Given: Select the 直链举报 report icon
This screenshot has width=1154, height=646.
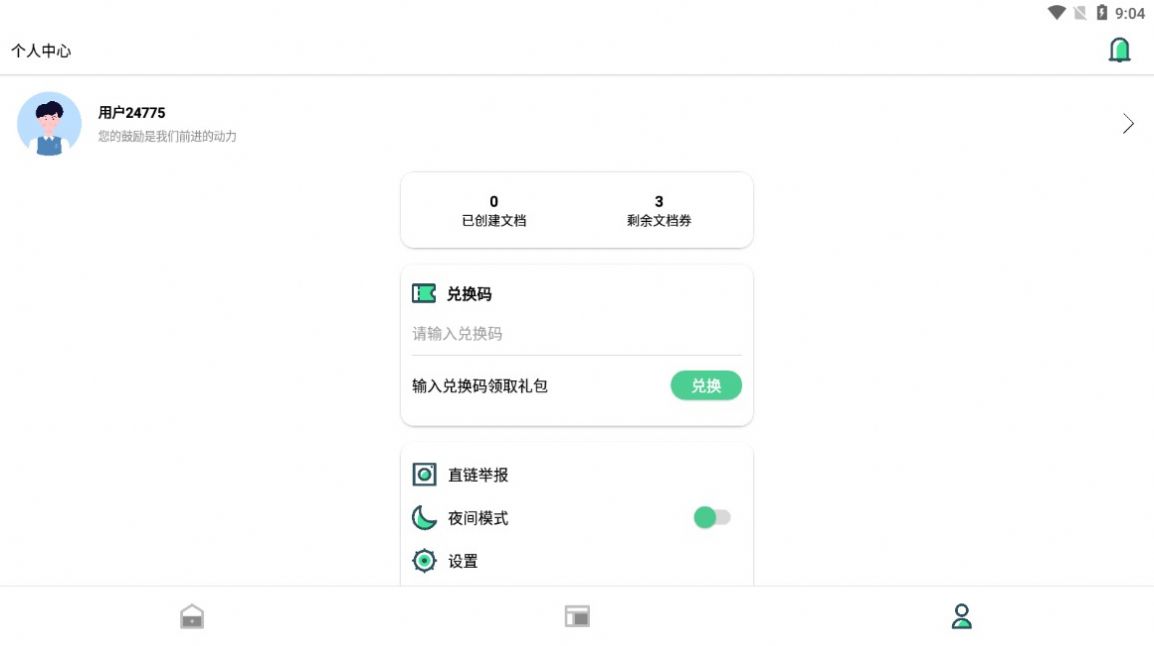Looking at the screenshot, I should 423,474.
